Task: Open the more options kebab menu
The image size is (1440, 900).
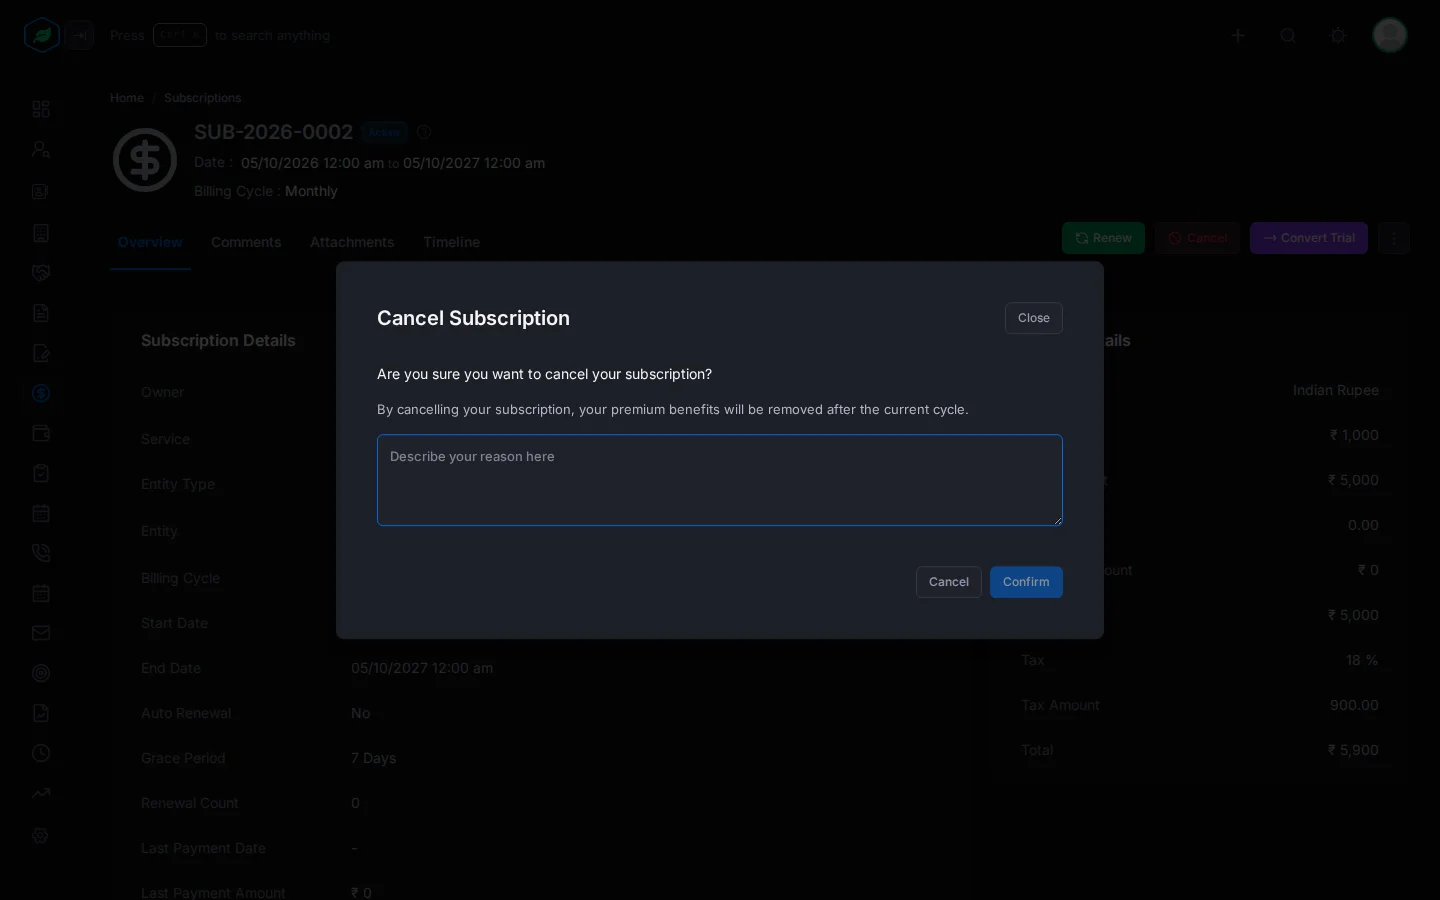Action: [x=1393, y=238]
